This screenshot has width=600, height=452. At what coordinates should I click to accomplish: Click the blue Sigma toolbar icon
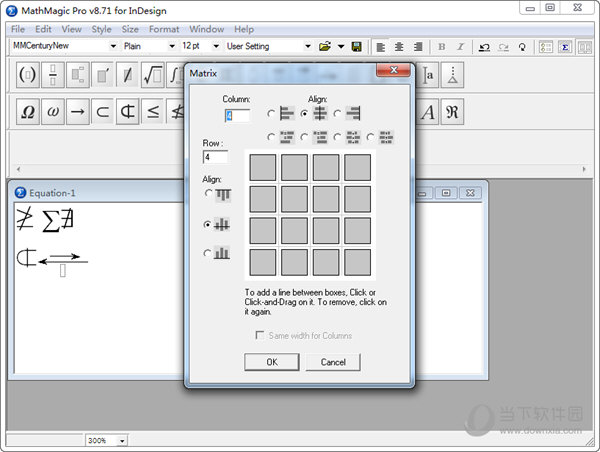point(565,47)
